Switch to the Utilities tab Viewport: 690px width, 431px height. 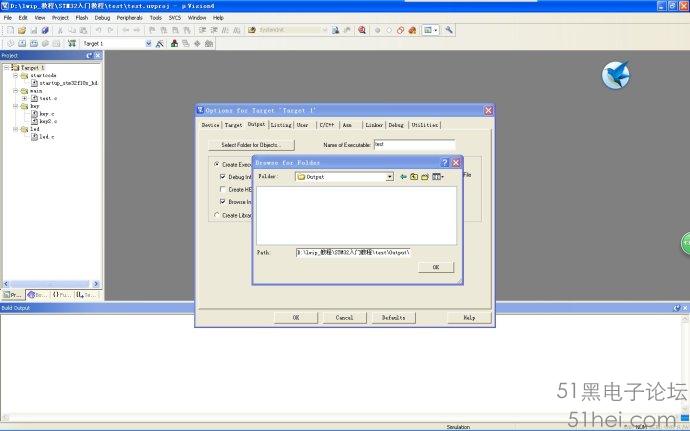pyautogui.click(x=425, y=125)
